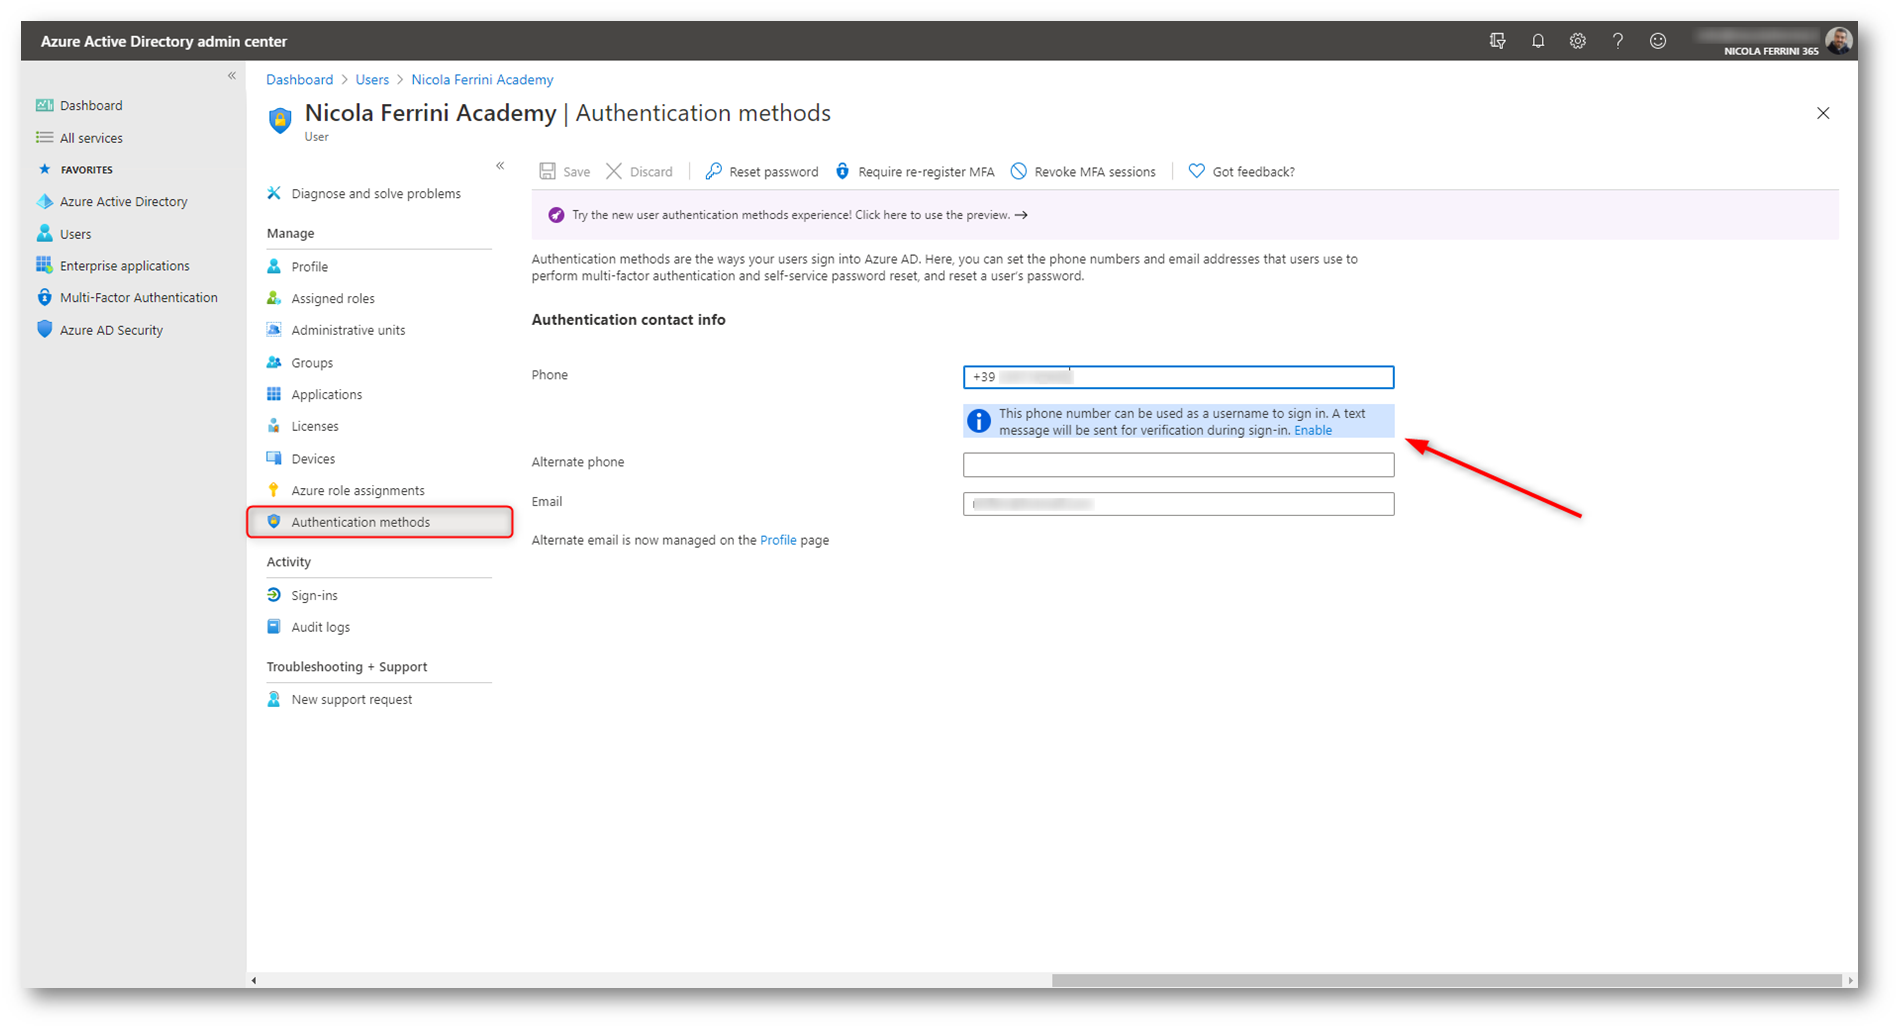Screen dimensions: 1900x1030
Task: Click the scrollbar left arrow
Action: click(x=254, y=981)
